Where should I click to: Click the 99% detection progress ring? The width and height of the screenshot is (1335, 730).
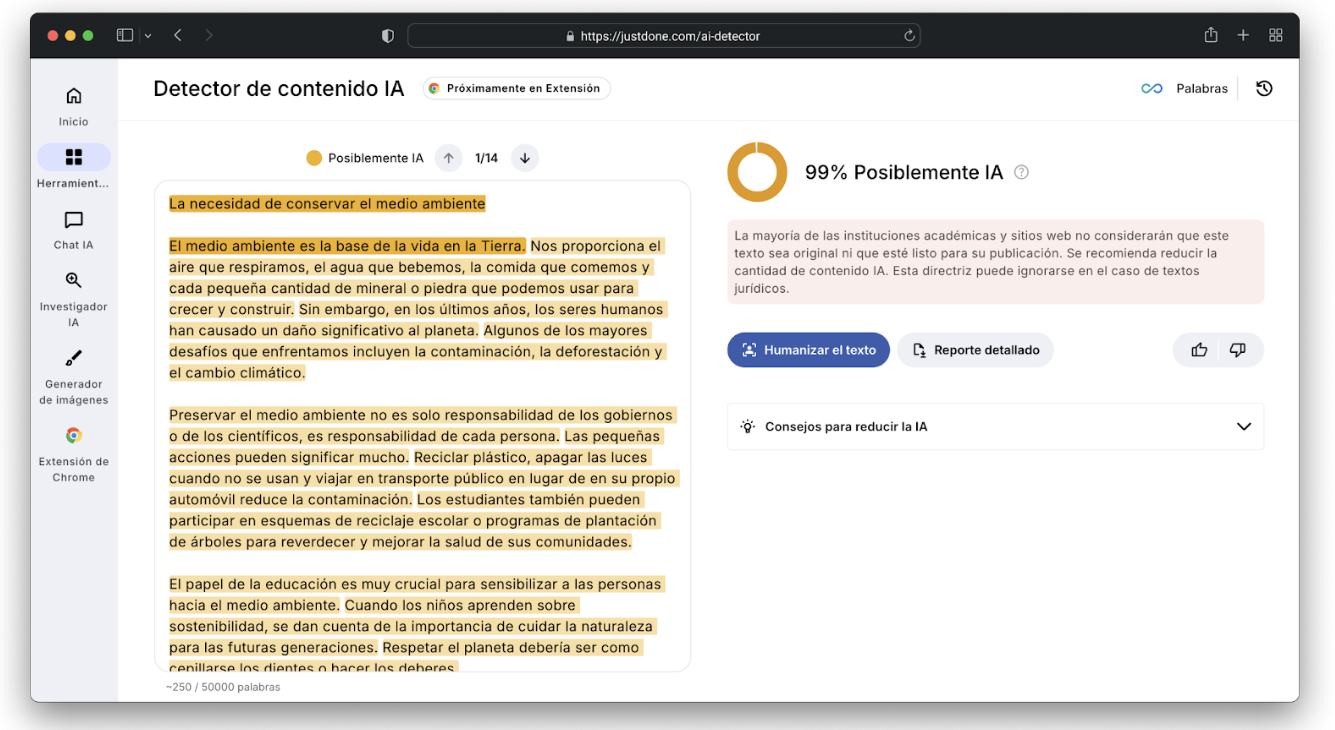click(757, 171)
